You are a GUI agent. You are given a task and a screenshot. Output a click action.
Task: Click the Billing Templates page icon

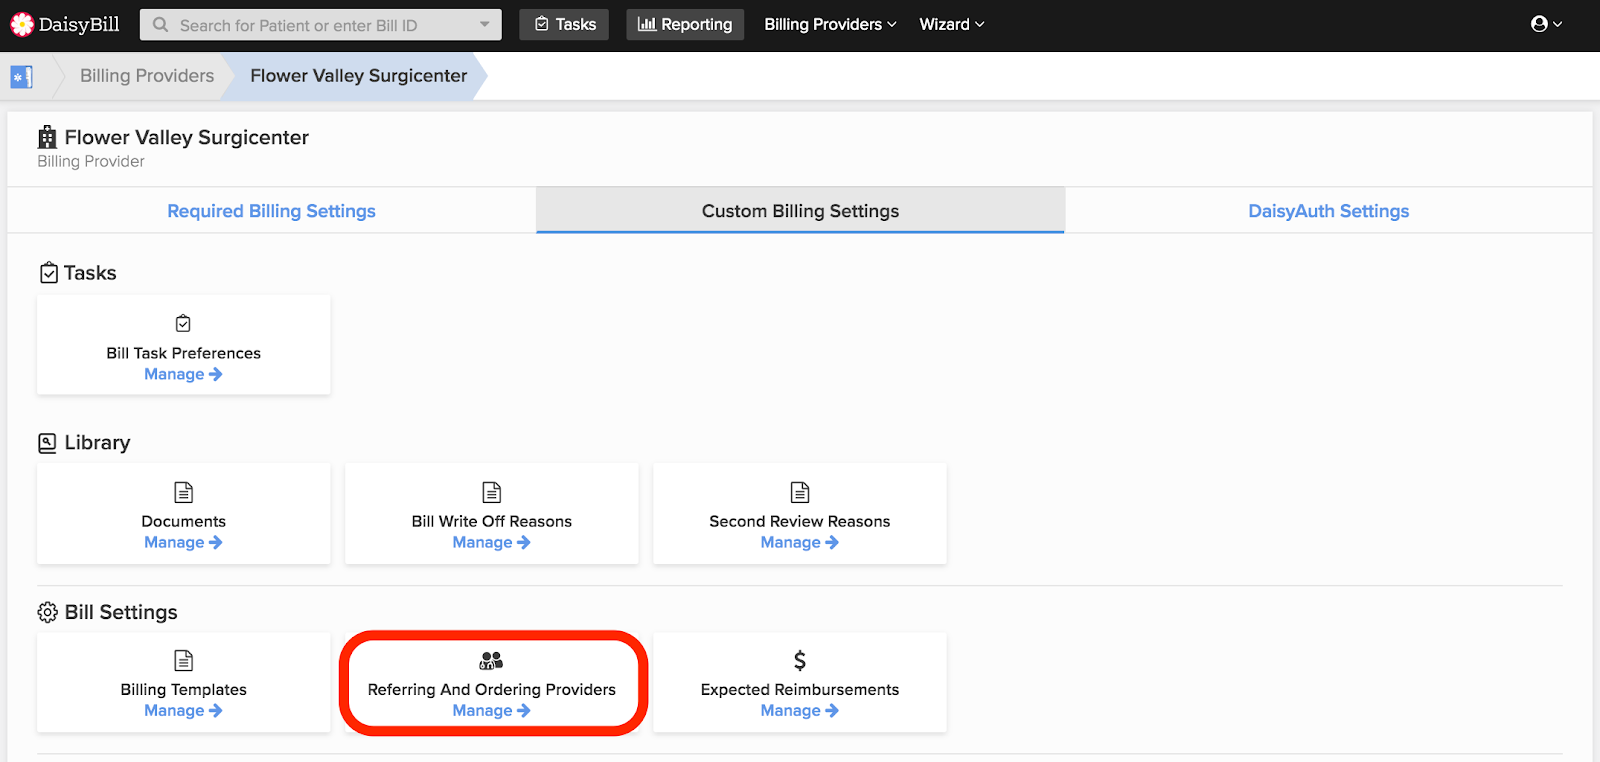click(184, 660)
